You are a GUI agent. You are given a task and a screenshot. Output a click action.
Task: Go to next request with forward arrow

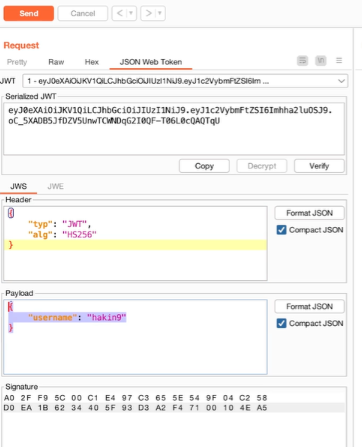click(x=149, y=13)
